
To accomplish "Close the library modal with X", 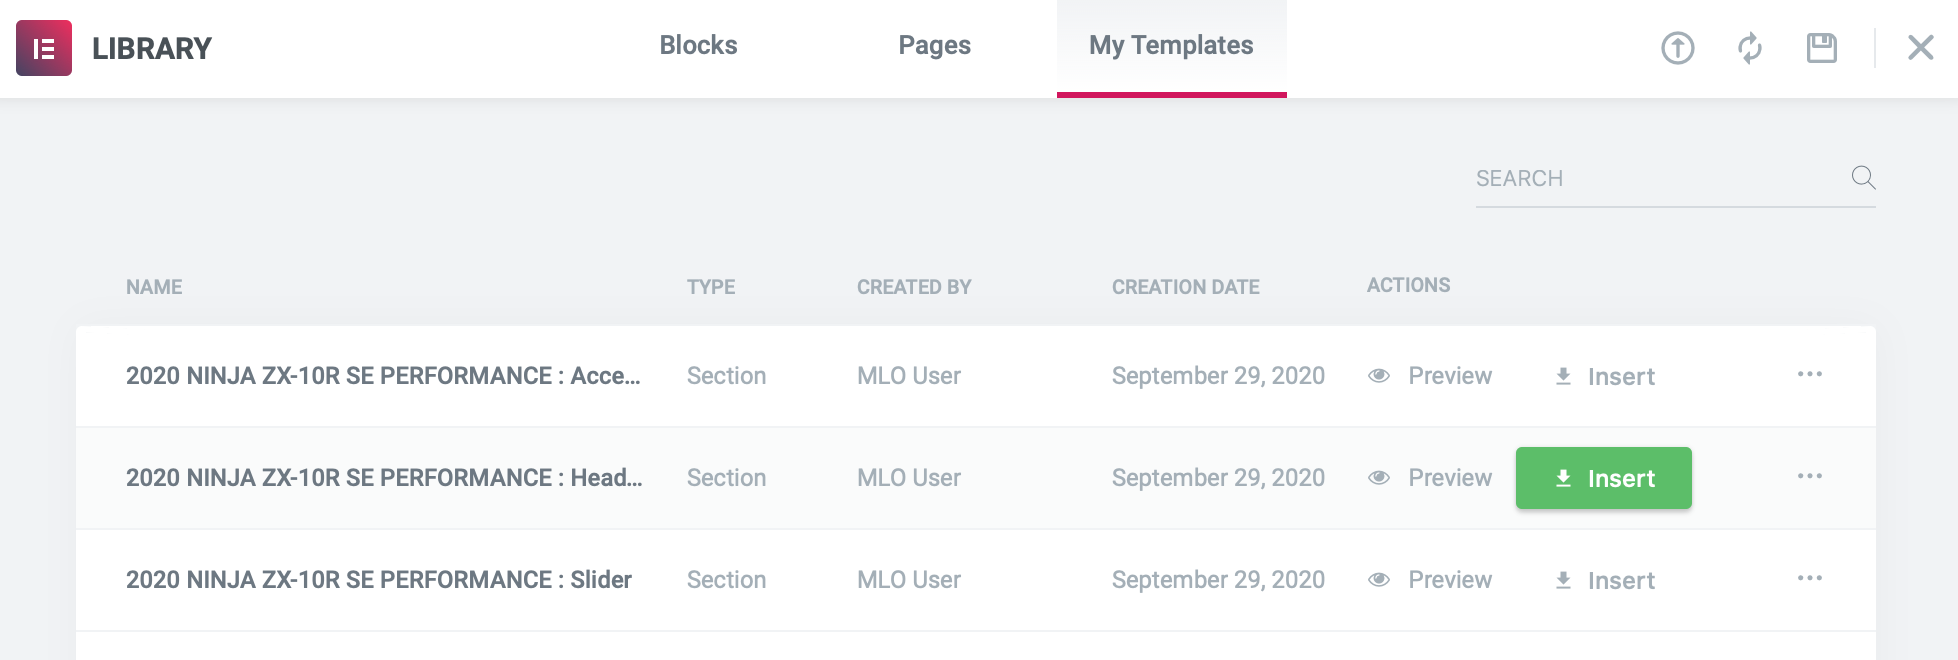I will 1920,48.
